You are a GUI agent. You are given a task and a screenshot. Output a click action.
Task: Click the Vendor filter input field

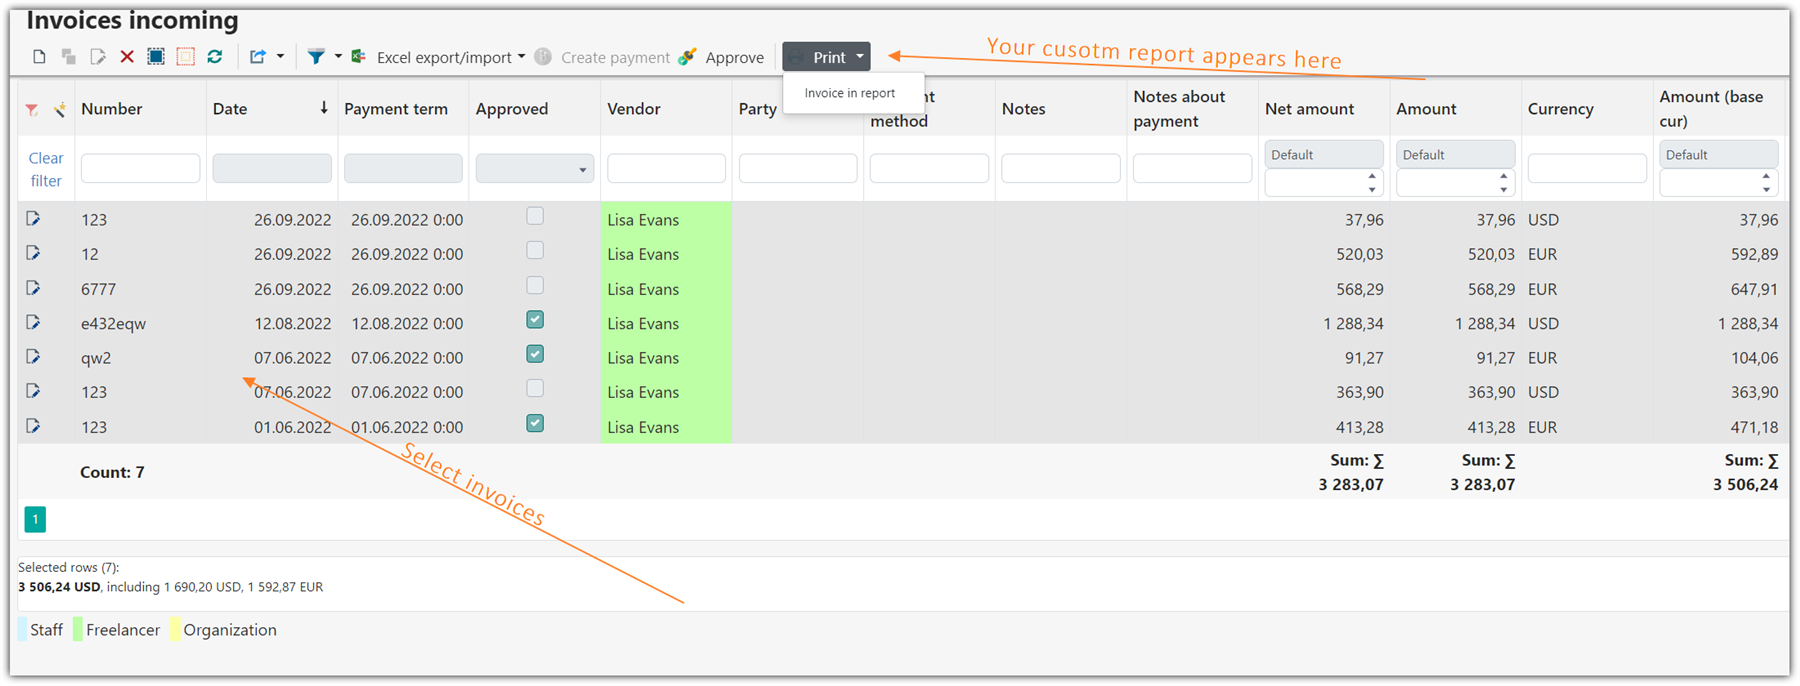(666, 168)
